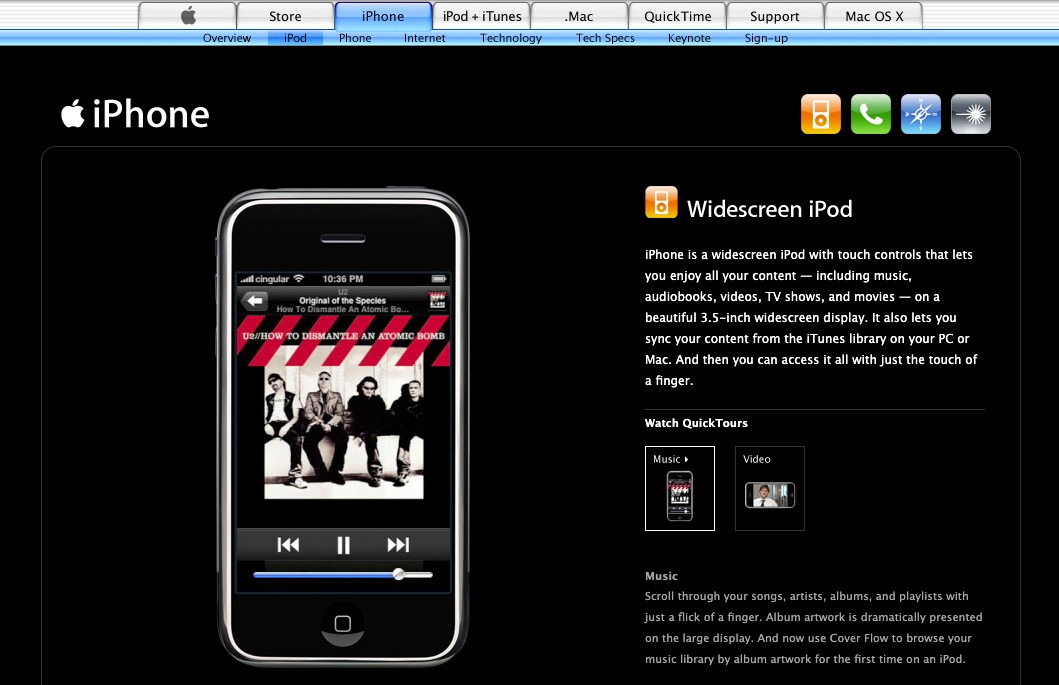Click 'Original of the Species' song title

click(342, 301)
